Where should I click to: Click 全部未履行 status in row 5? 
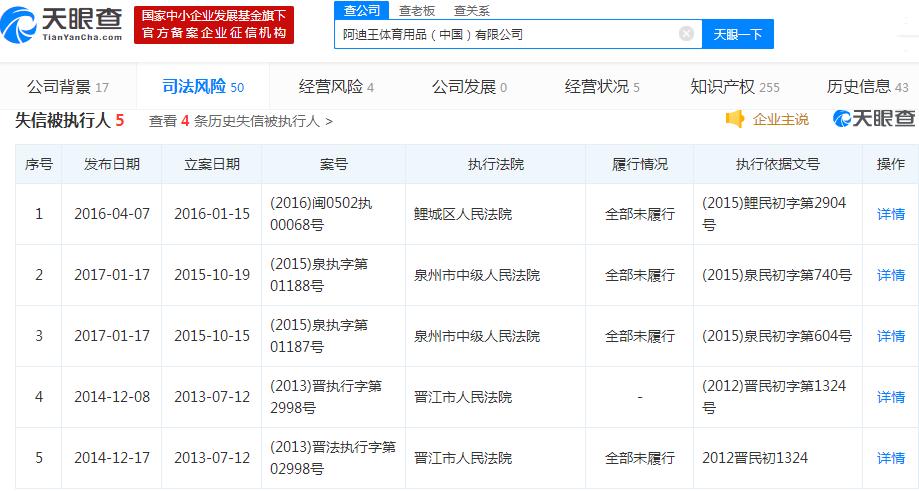click(640, 458)
